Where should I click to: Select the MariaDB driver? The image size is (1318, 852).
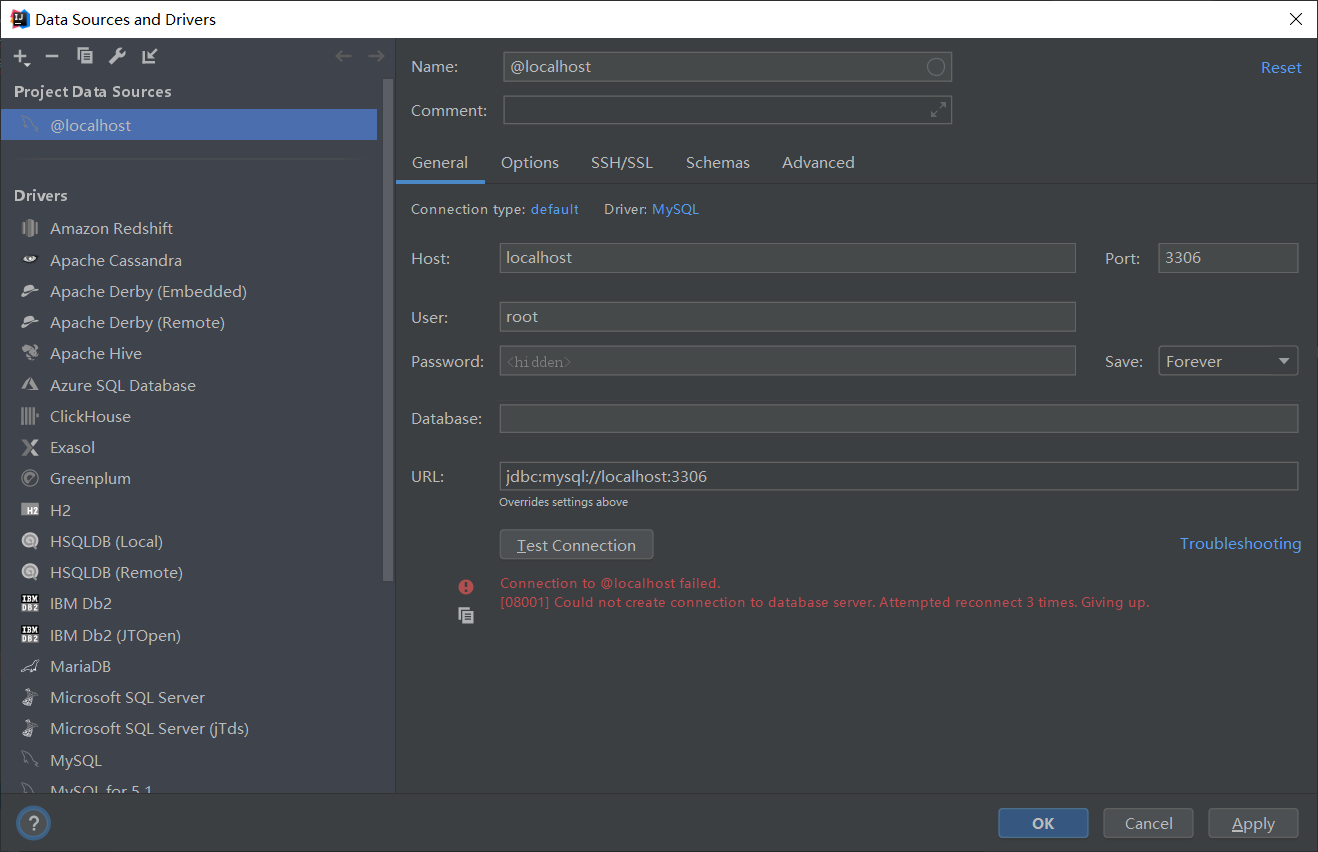189,666
